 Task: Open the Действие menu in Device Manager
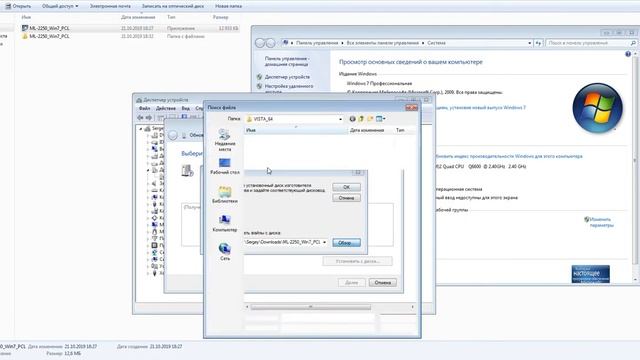point(166,108)
